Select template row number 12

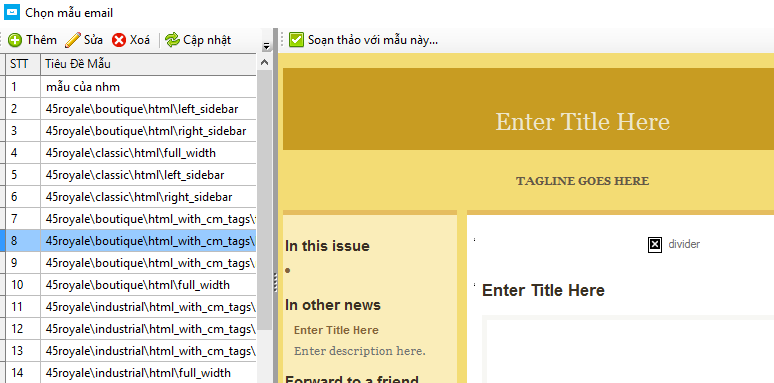coord(131,329)
